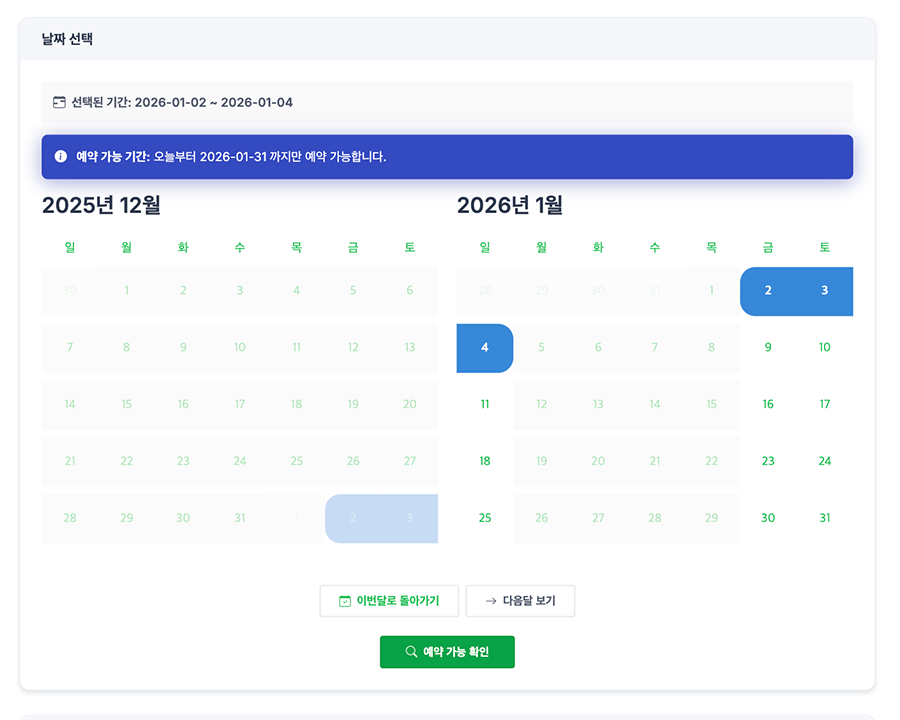This screenshot has height=720, width=900.
Task: Select January 31, the last bookable day
Action: [x=824, y=518]
